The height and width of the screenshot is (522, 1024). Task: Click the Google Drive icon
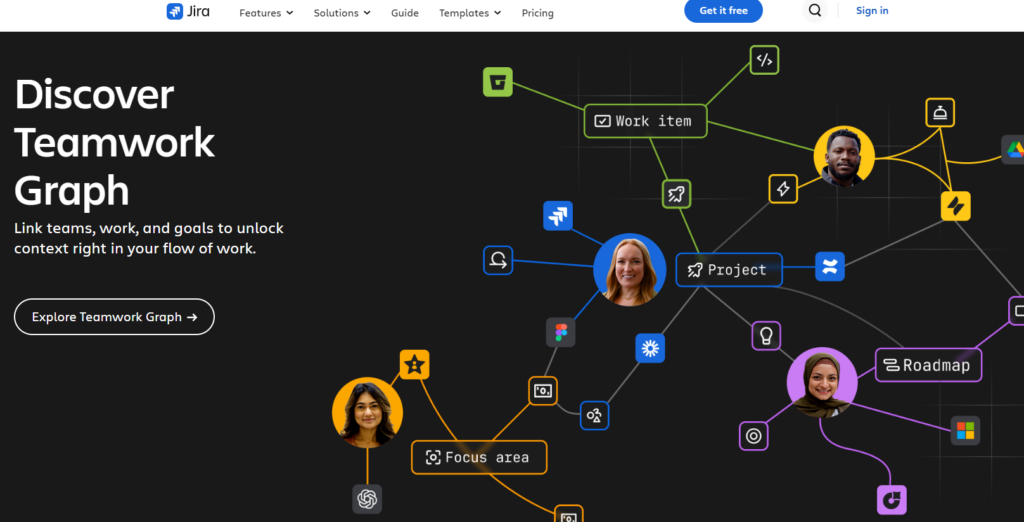point(1014,150)
